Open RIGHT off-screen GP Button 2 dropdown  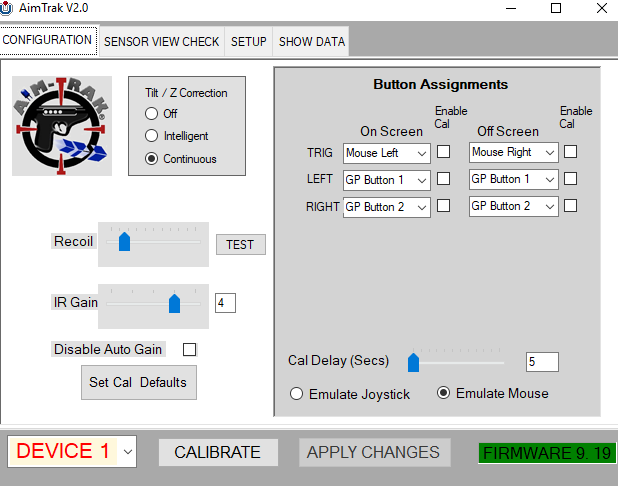[x=514, y=206]
